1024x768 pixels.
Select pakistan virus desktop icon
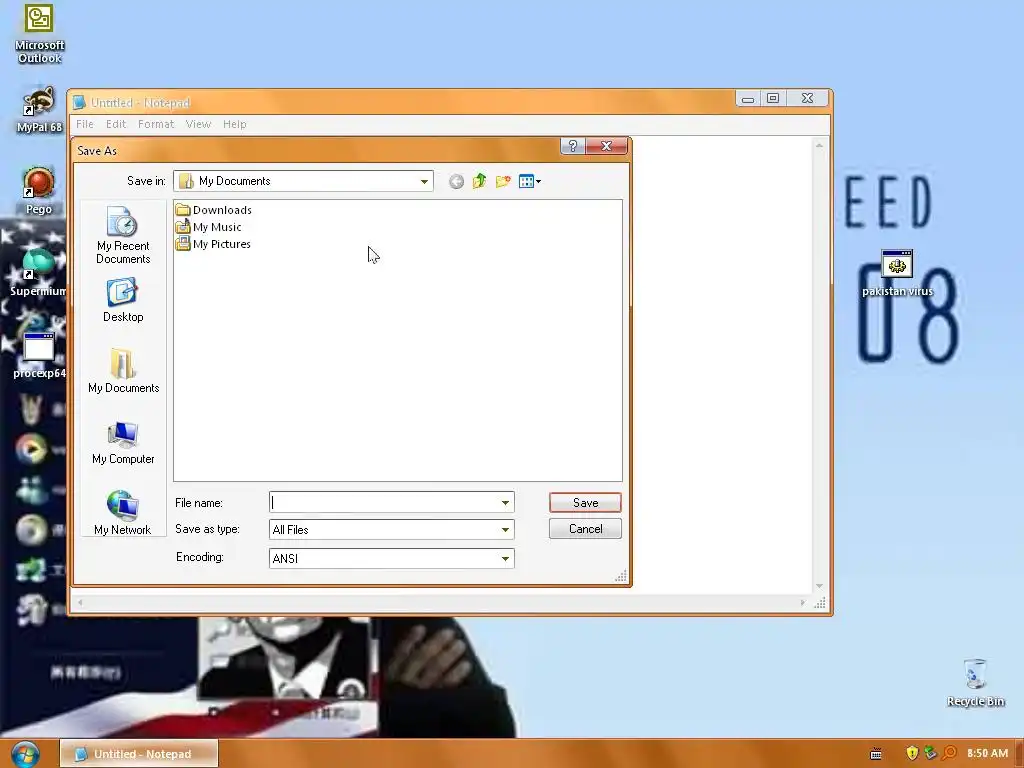pyautogui.click(x=897, y=273)
